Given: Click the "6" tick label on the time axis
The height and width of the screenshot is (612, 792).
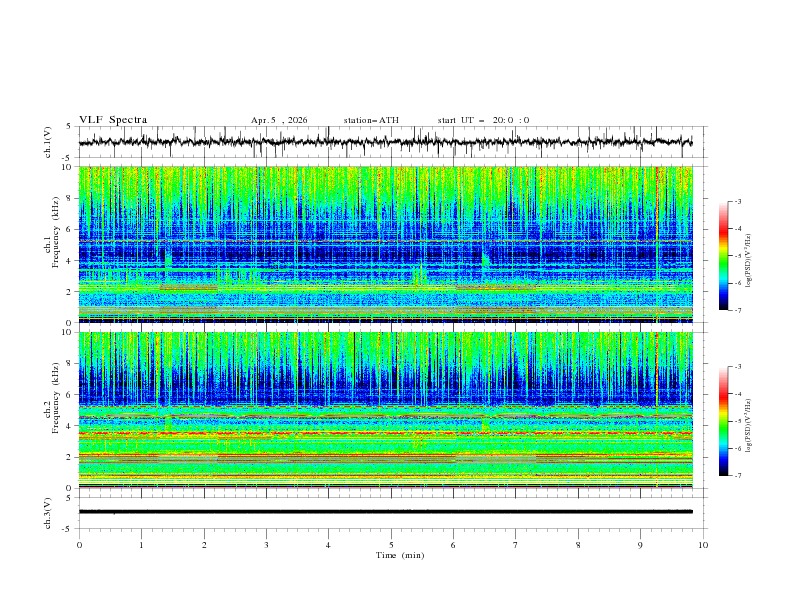Looking at the screenshot, I should [453, 545].
